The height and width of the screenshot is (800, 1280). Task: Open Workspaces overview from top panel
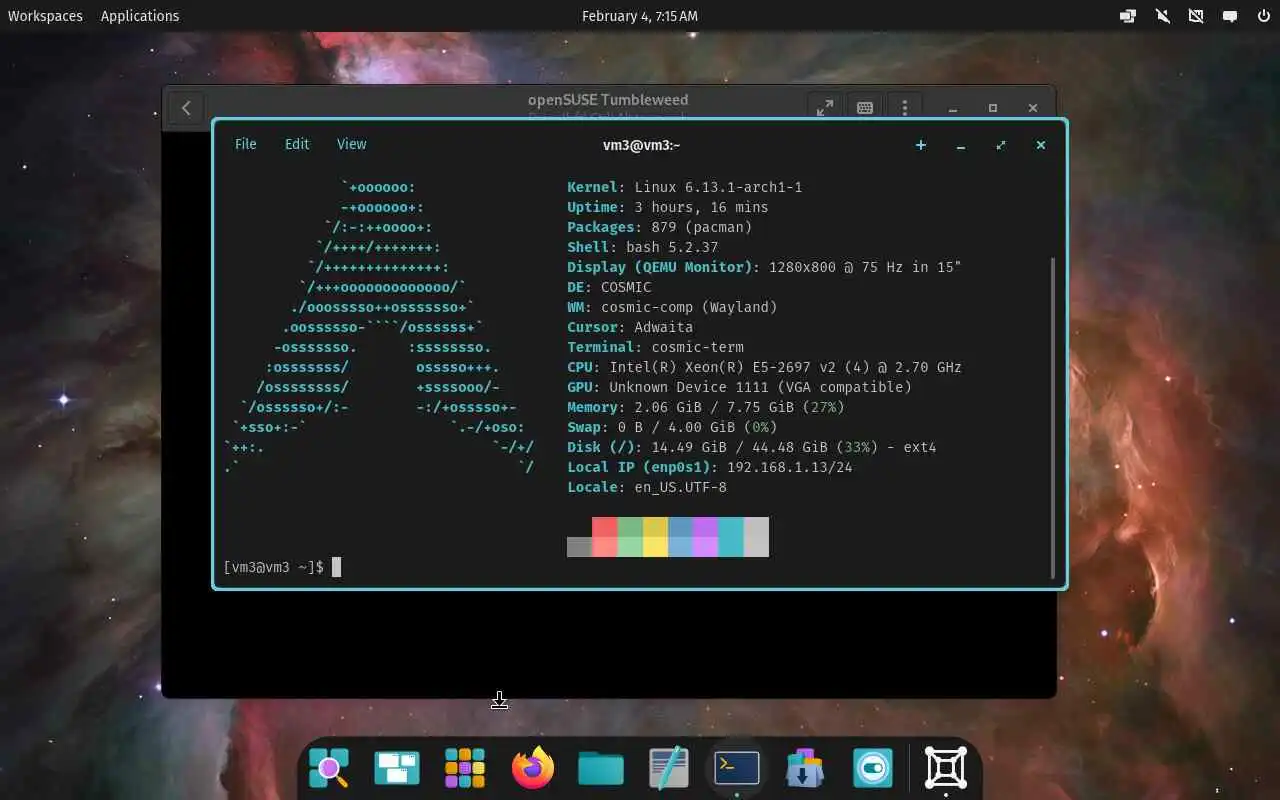[x=45, y=16]
